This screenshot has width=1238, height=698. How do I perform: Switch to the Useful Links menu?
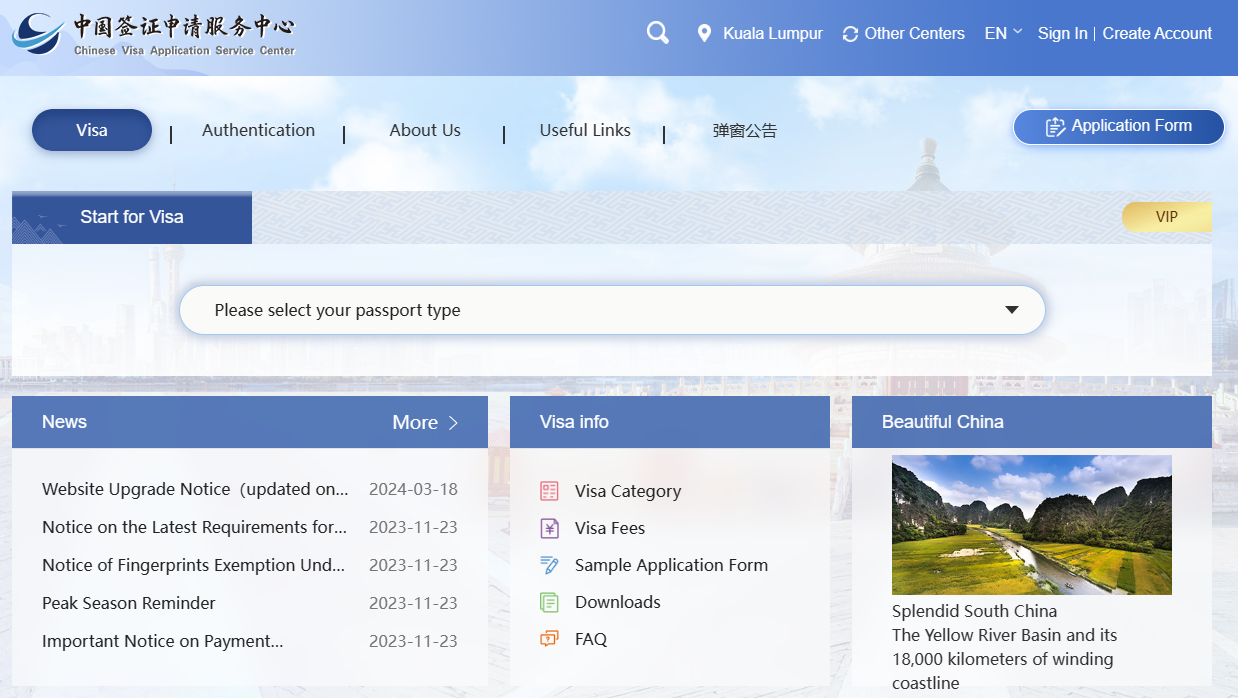tap(585, 130)
